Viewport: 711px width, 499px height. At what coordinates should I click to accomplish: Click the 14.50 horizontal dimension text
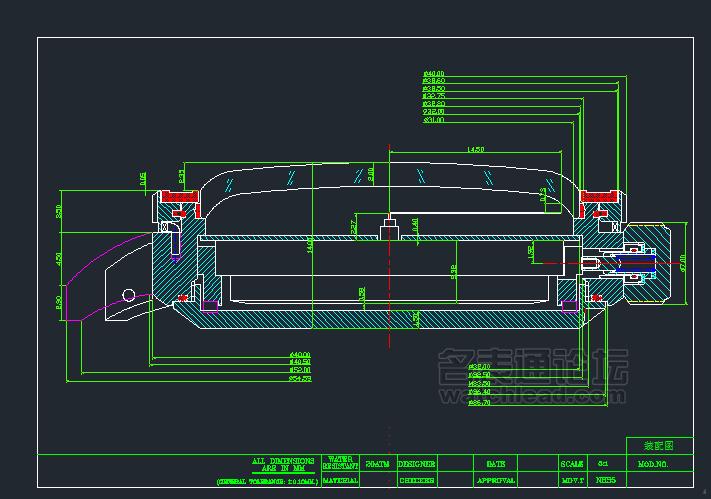(x=475, y=150)
